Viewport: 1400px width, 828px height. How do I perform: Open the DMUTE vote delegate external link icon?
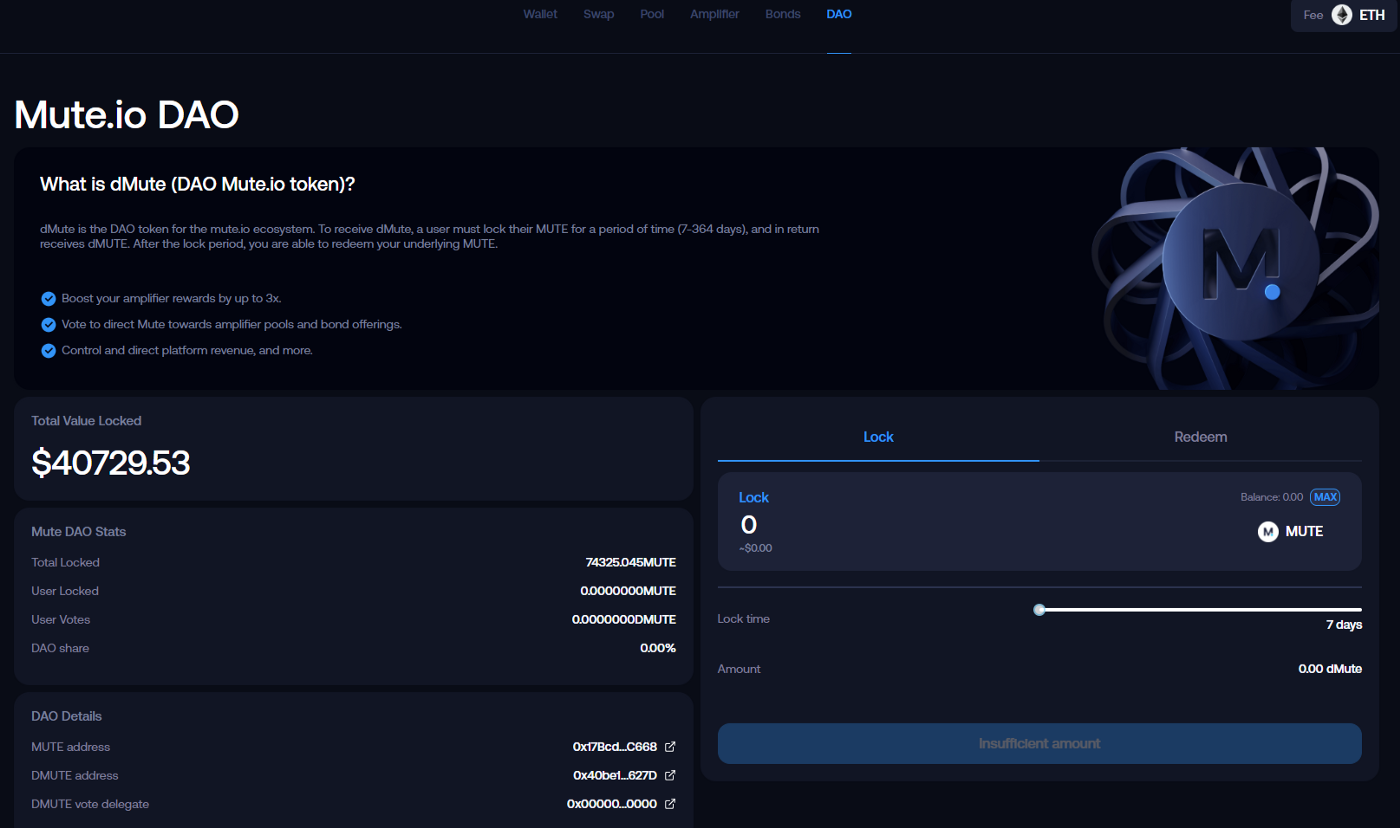[x=670, y=804]
